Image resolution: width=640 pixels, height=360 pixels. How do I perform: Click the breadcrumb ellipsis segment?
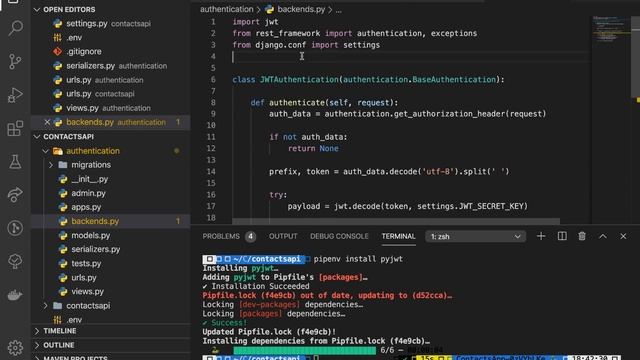click(x=338, y=10)
